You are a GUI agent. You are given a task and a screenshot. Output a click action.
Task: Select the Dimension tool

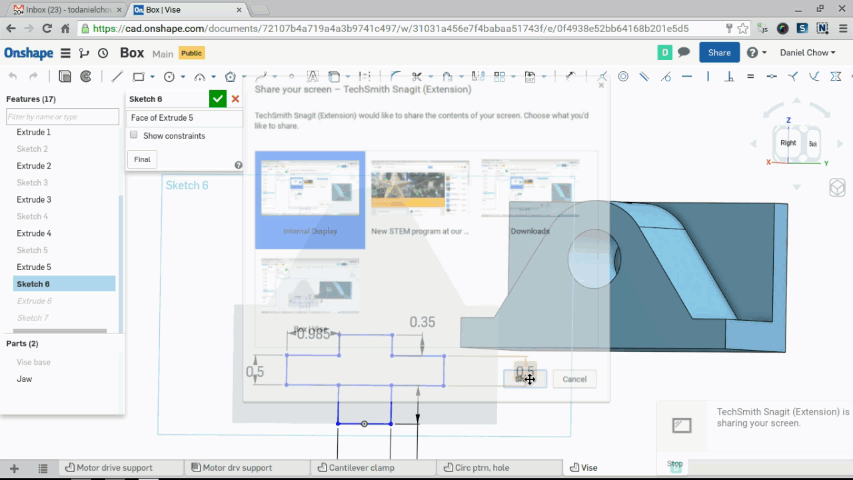[x=571, y=77]
